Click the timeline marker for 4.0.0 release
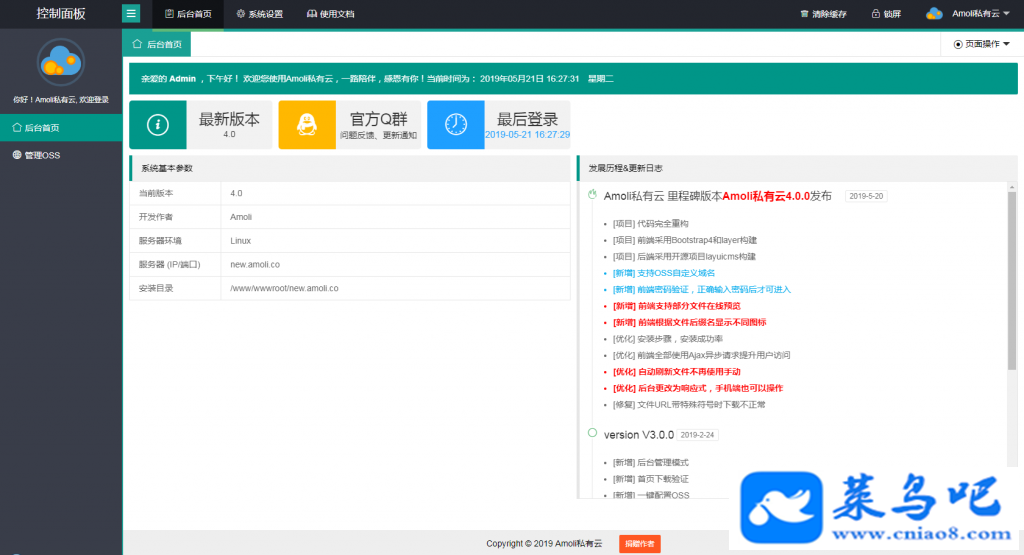 [x=592, y=195]
